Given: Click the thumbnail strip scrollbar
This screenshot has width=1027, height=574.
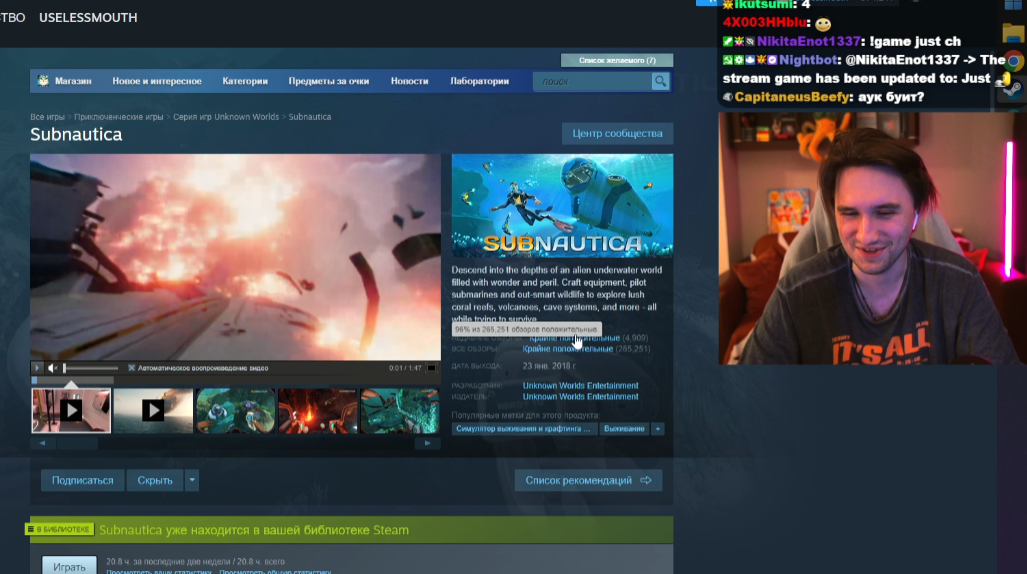Looking at the screenshot, I should (x=77, y=443).
